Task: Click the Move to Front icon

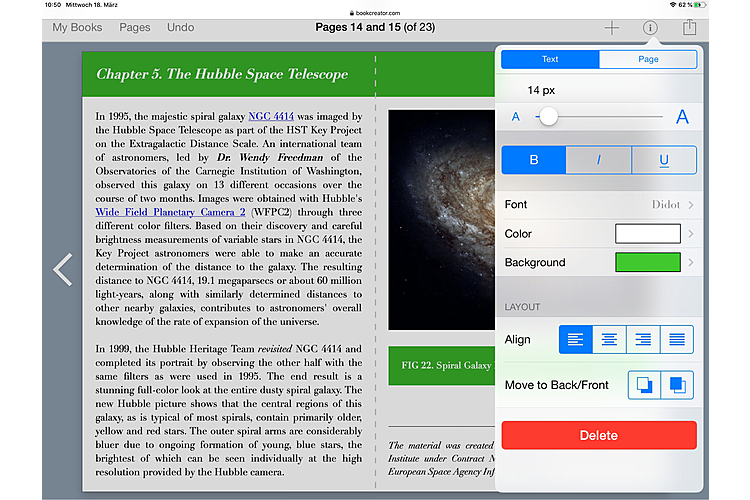Action: [677, 385]
